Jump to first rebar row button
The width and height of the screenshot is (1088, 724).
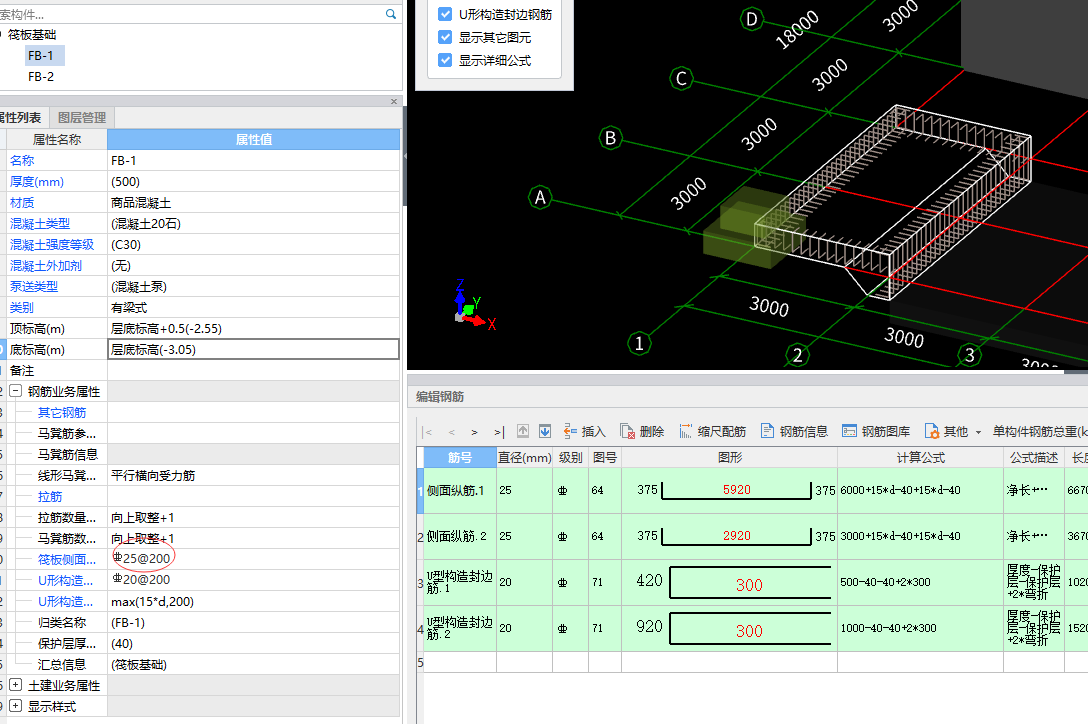[428, 432]
